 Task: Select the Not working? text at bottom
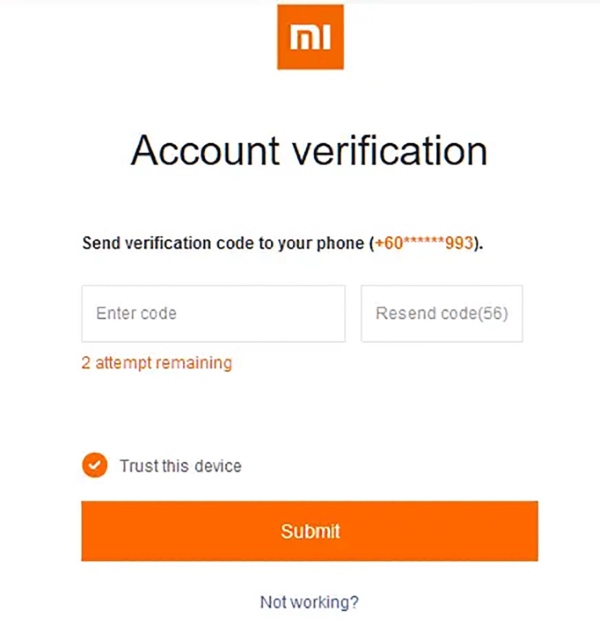[x=309, y=602]
